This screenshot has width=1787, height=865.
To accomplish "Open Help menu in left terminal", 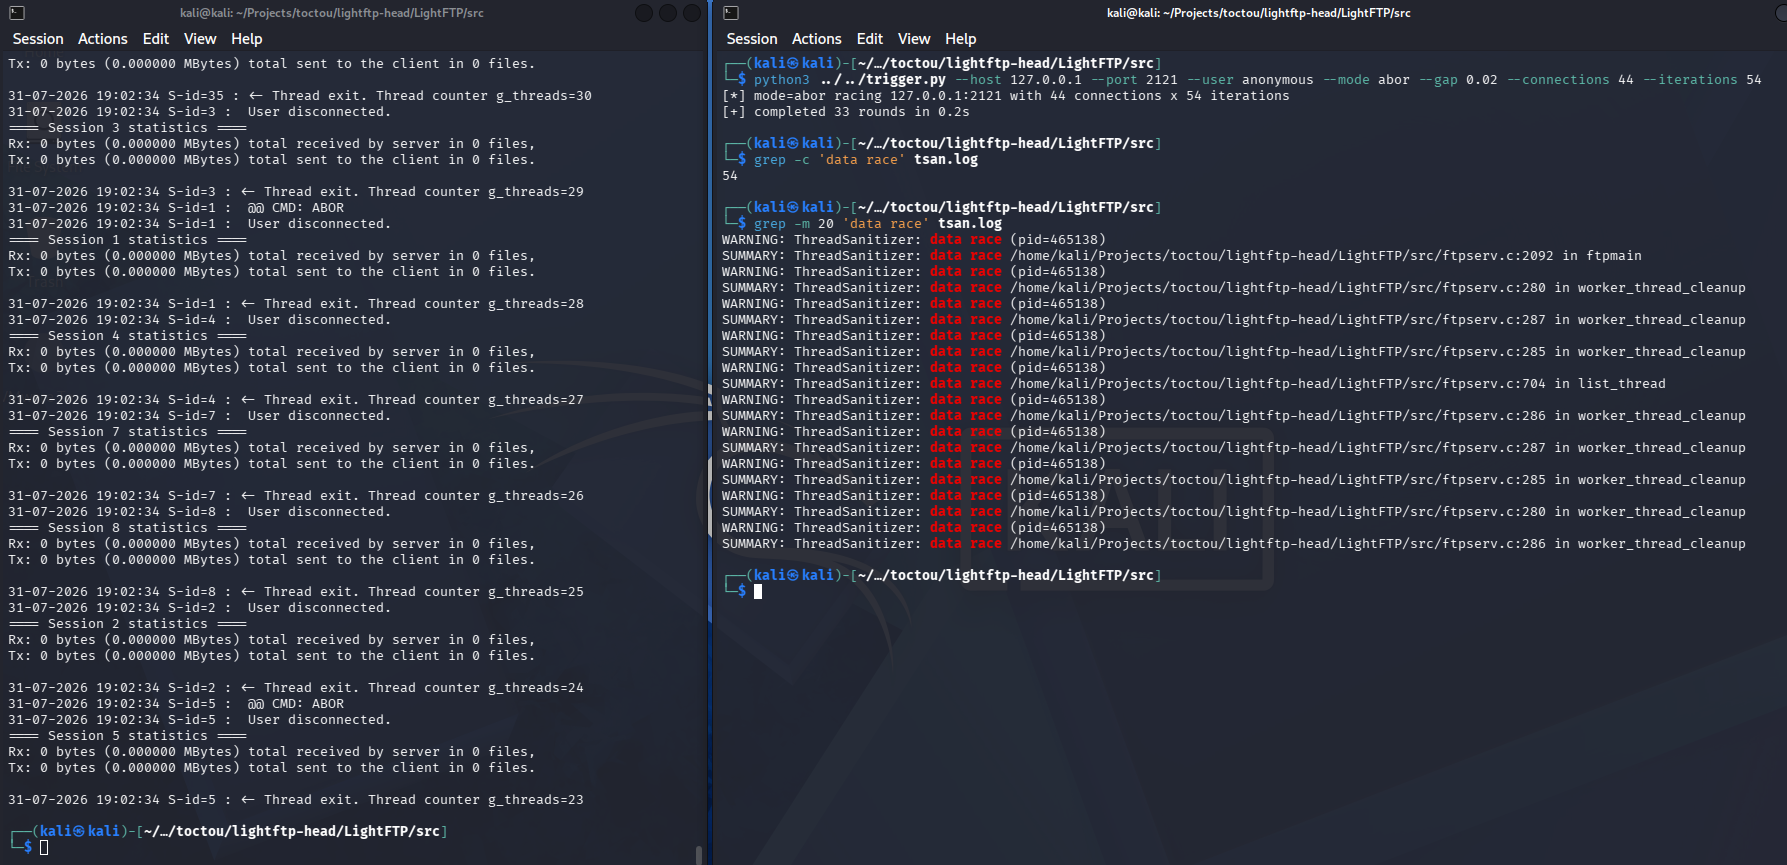I will click(x=247, y=39).
